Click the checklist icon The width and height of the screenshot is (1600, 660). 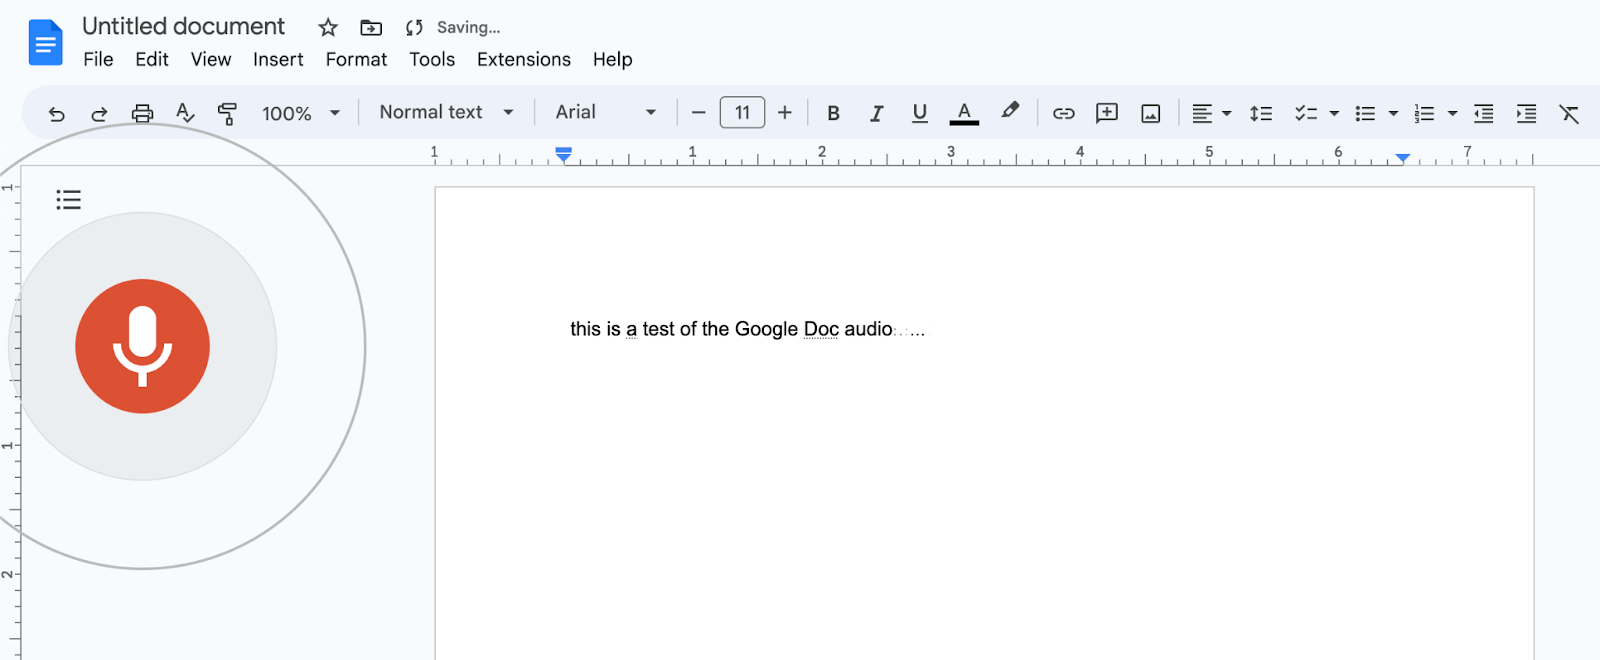tap(1306, 113)
